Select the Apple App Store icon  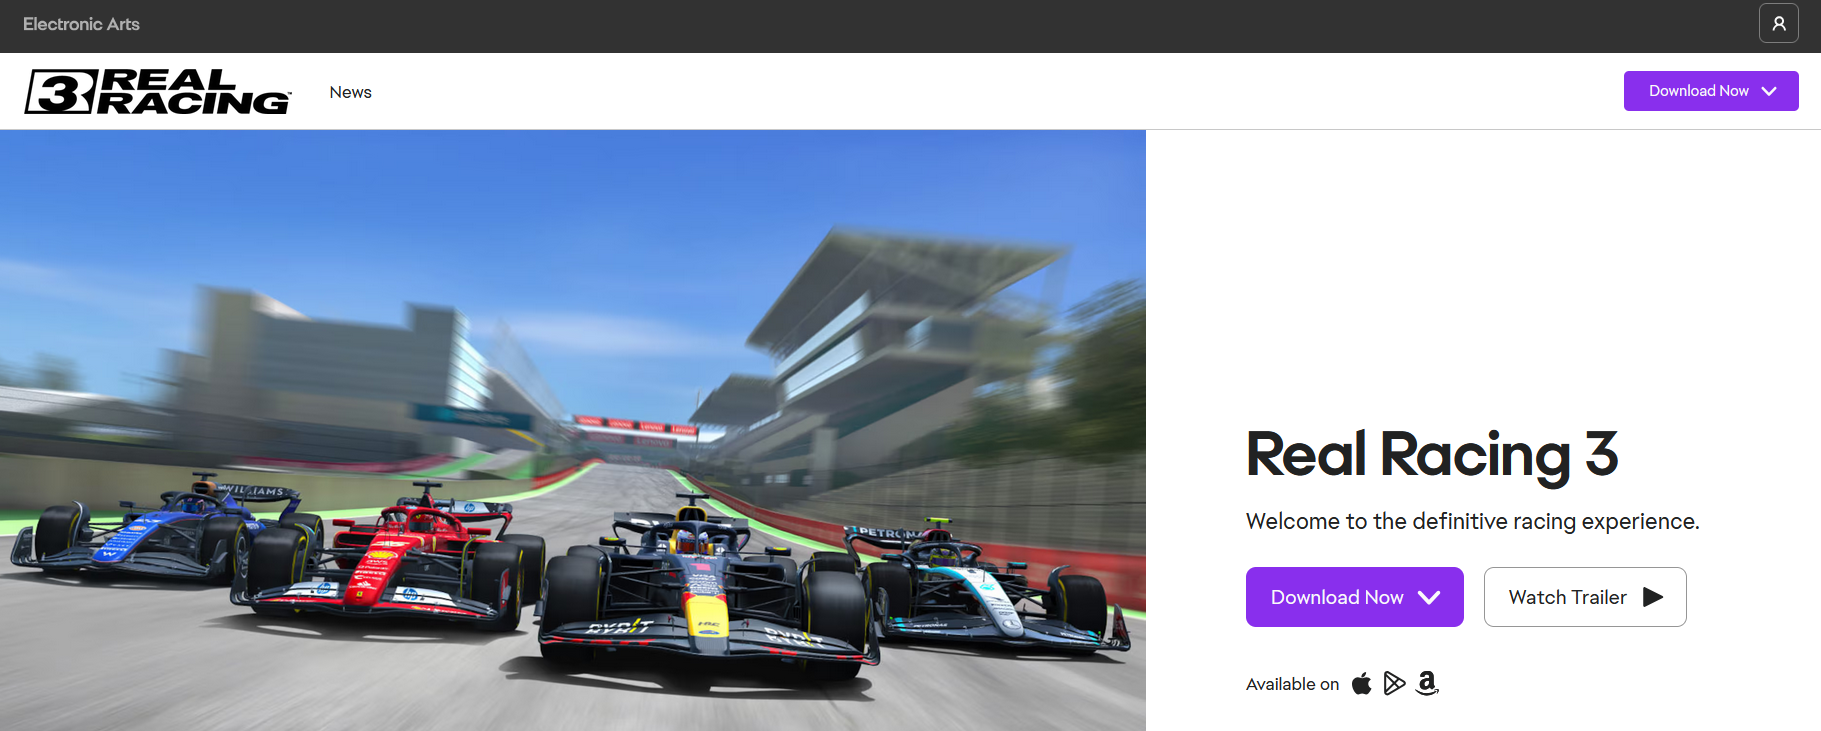1361,684
